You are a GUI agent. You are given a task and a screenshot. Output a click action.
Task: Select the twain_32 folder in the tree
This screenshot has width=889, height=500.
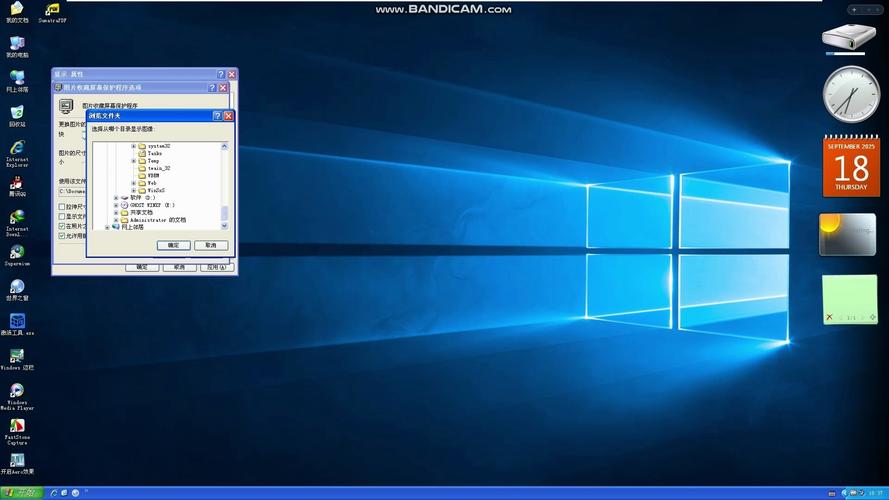click(159, 168)
